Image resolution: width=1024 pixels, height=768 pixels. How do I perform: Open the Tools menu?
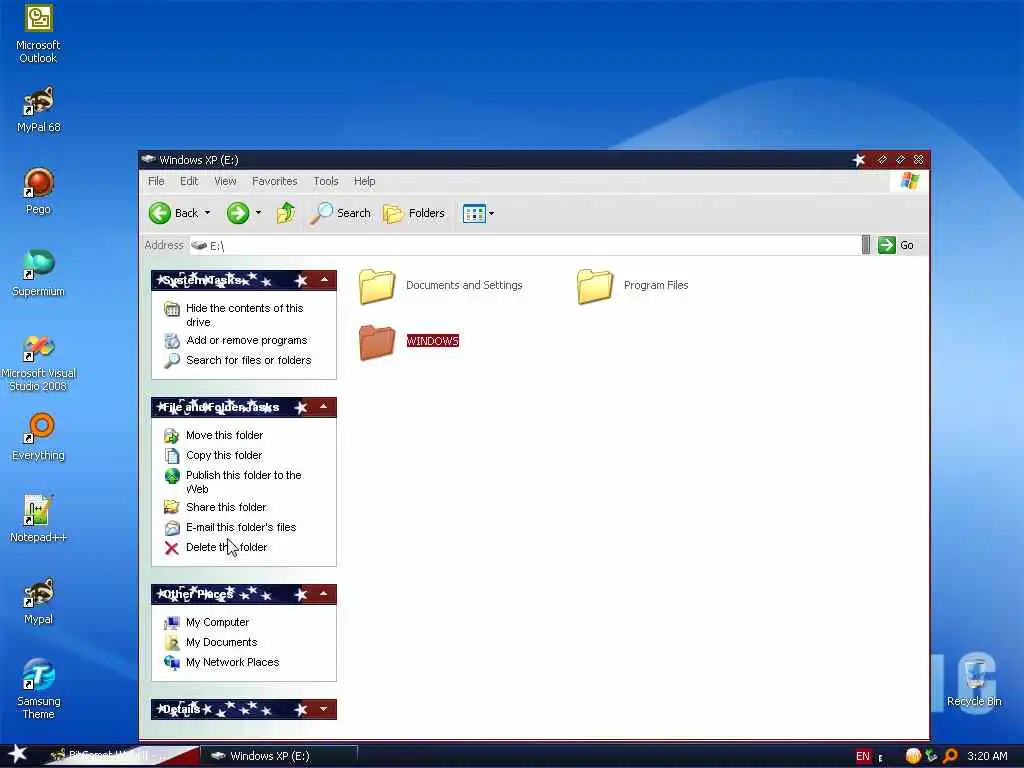click(x=325, y=181)
